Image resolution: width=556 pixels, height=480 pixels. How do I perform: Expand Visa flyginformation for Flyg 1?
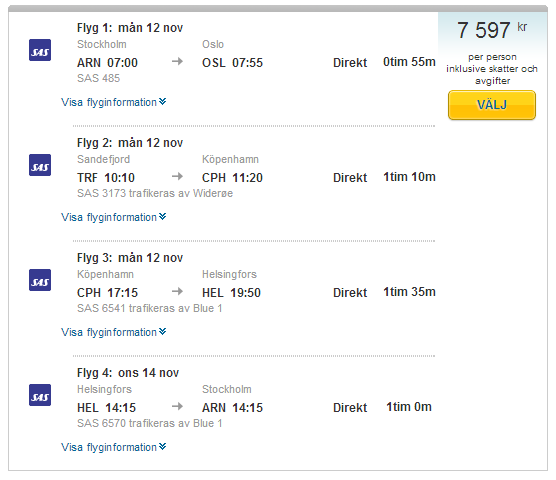[113, 102]
